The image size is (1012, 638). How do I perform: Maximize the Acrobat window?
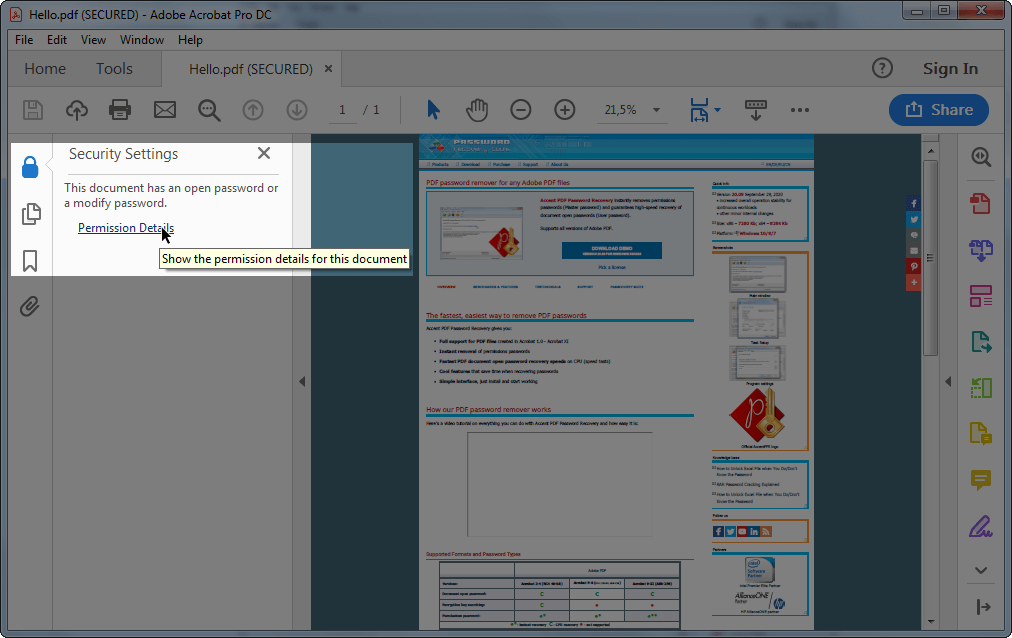944,11
